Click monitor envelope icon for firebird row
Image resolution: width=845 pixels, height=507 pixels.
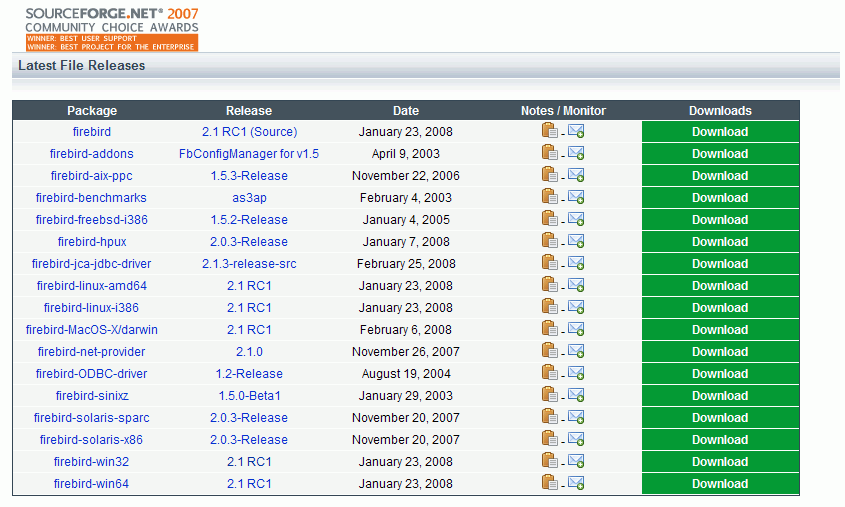576,131
